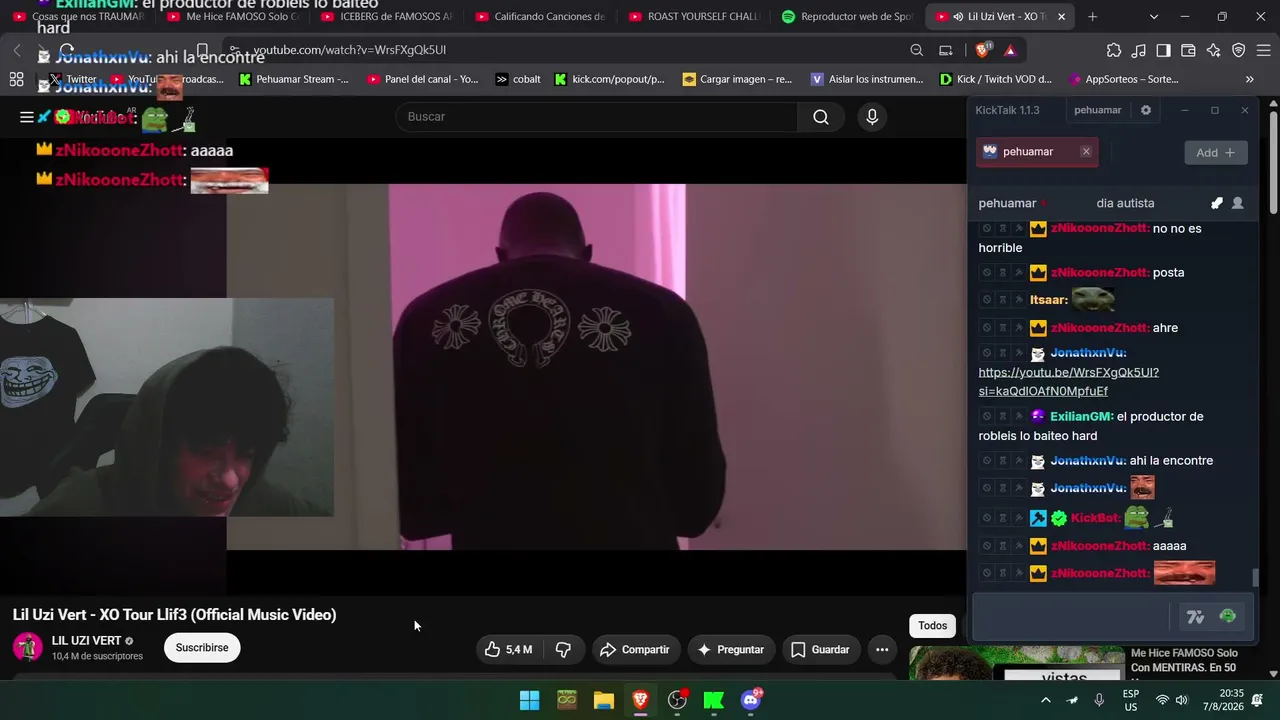The image size is (1280, 720).
Task: Click the YouTube search magnifier button
Action: click(821, 117)
